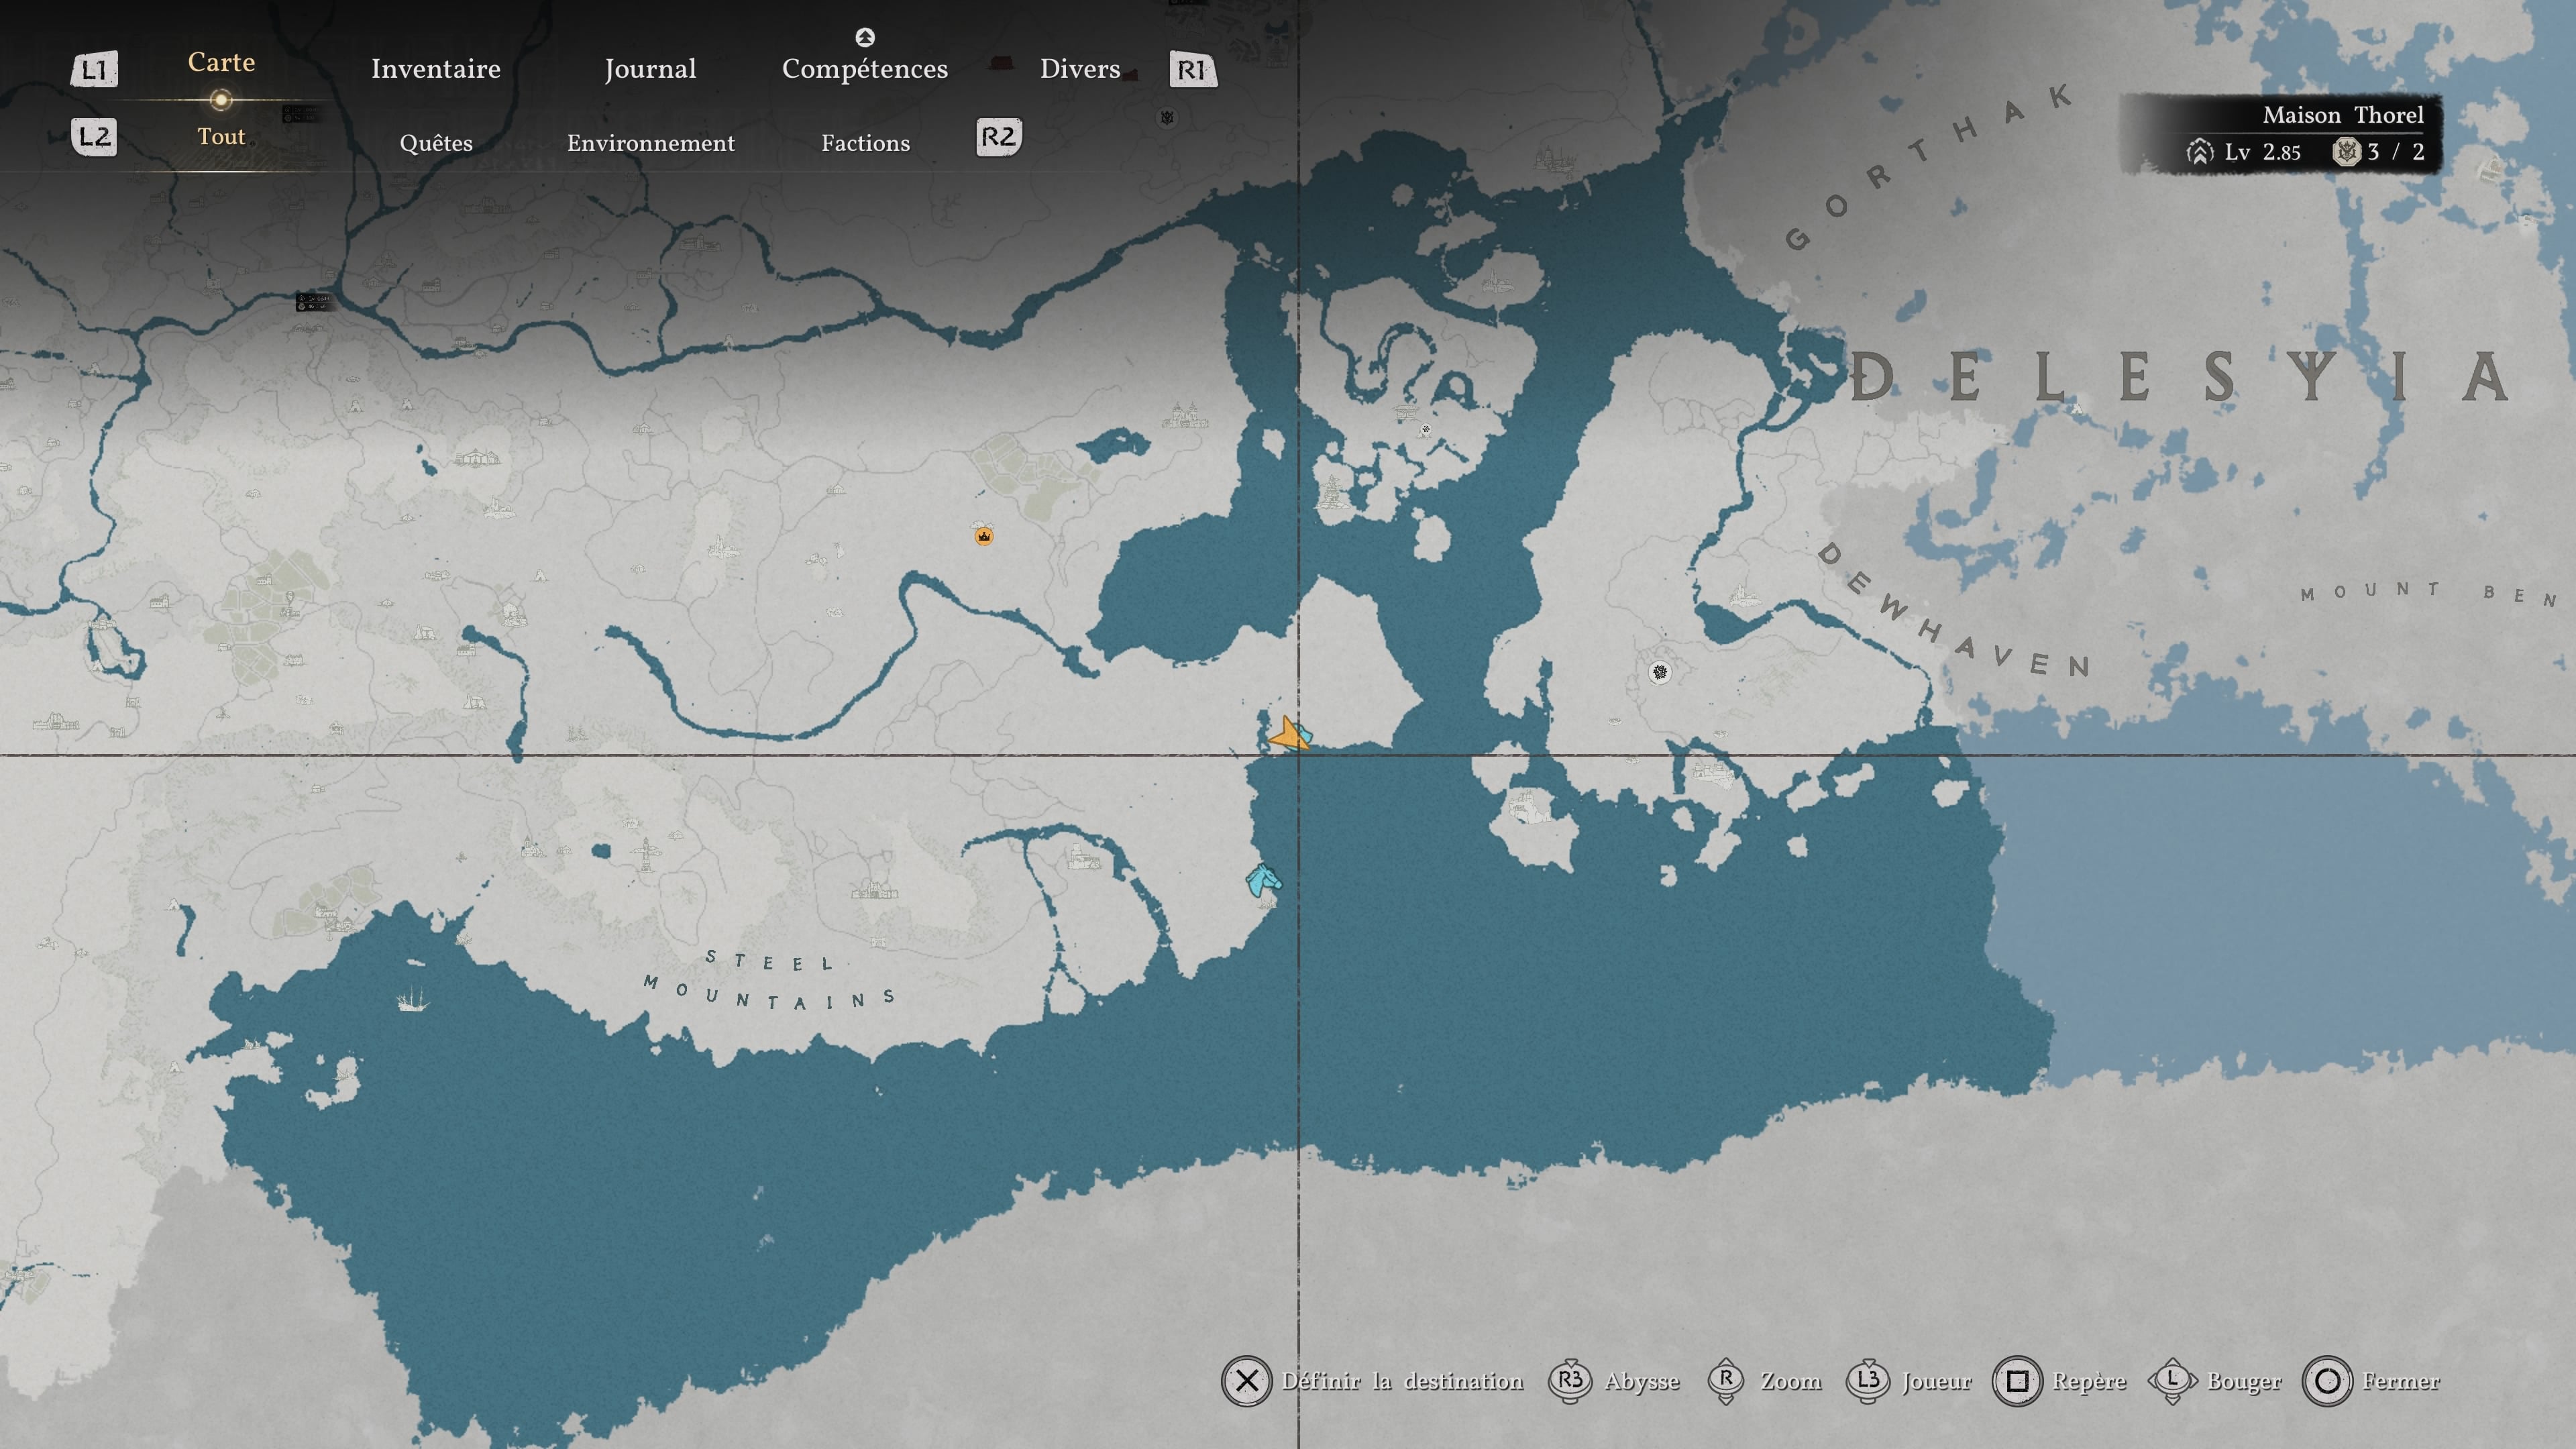The height and width of the screenshot is (1449, 2576).
Task: Click the small icon above Compétences
Action: 865,37
